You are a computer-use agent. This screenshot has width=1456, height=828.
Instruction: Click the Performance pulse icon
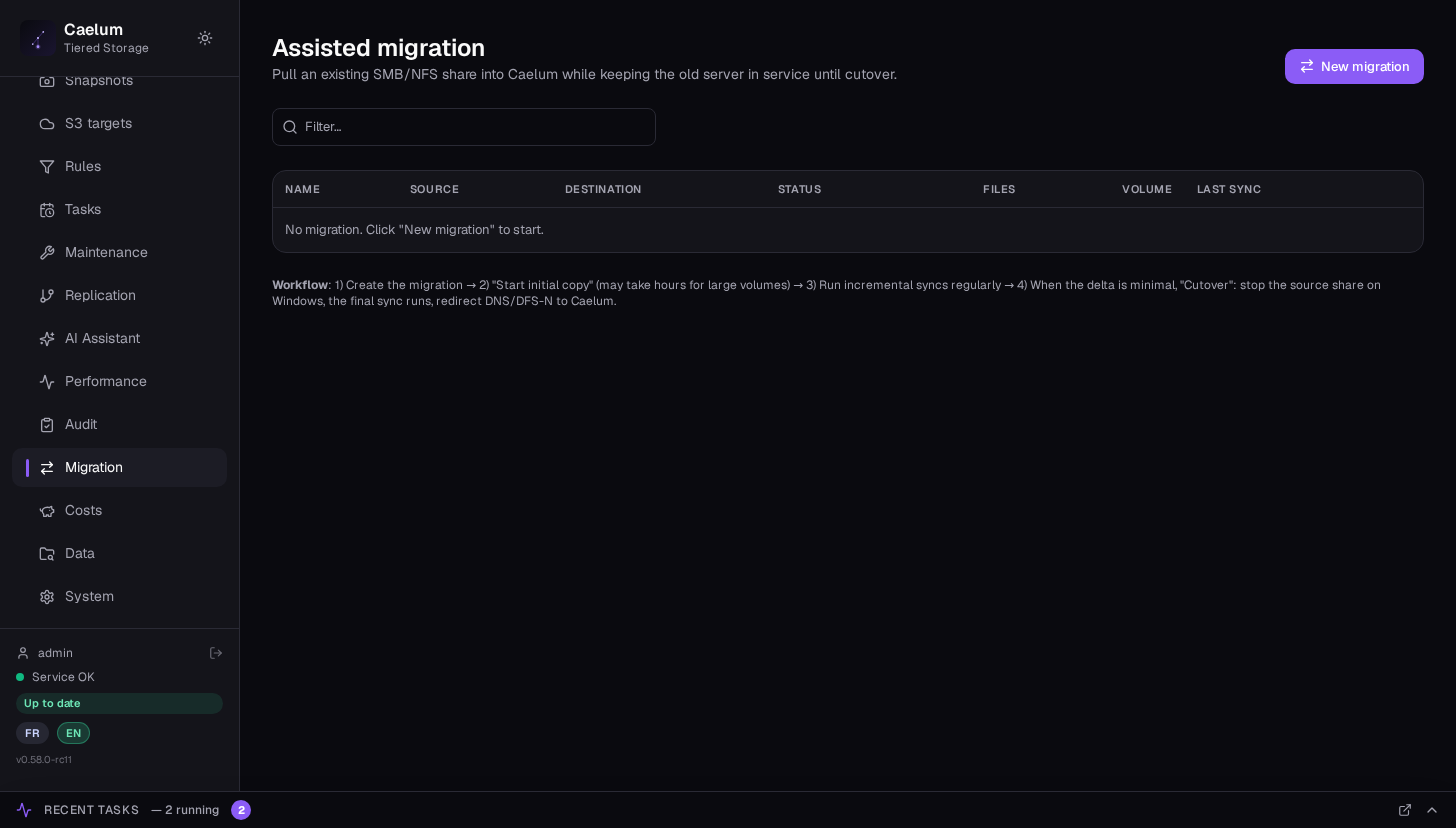[47, 382]
